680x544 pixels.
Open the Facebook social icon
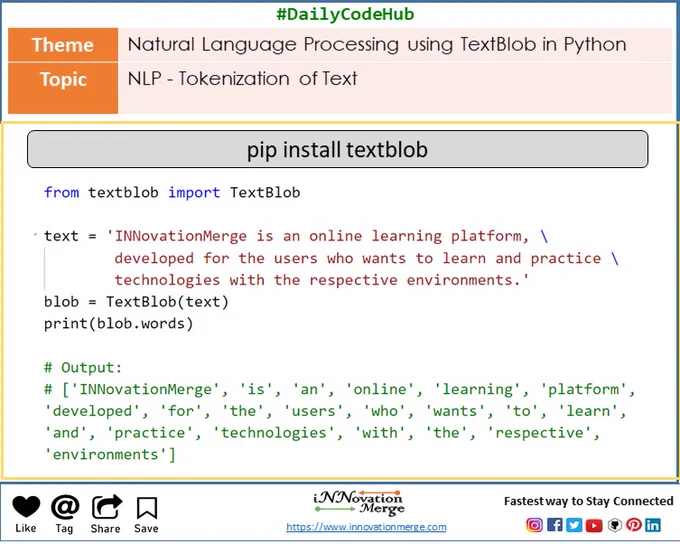[555, 525]
